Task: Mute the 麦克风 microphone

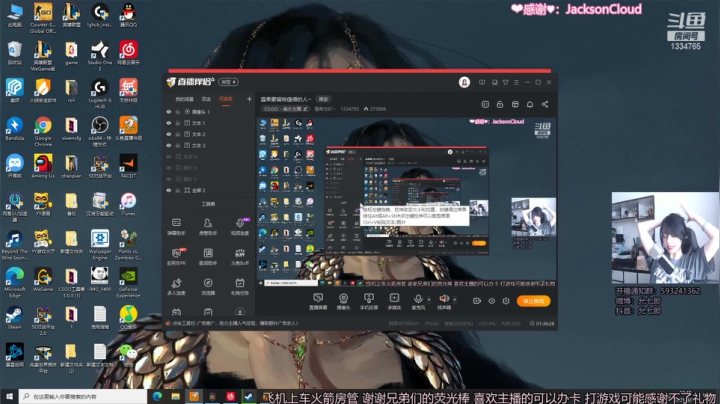Action: [418, 301]
